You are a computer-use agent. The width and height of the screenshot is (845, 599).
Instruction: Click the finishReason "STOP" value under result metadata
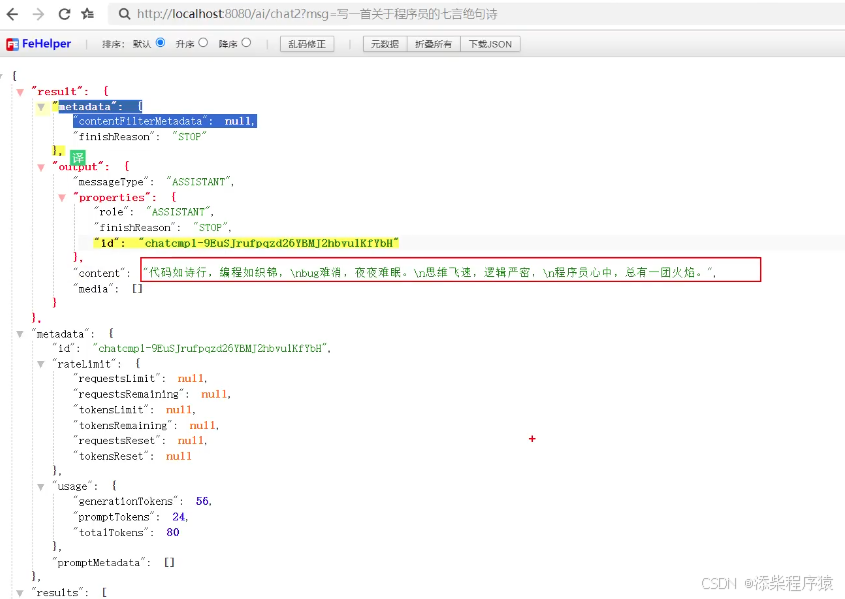point(189,137)
